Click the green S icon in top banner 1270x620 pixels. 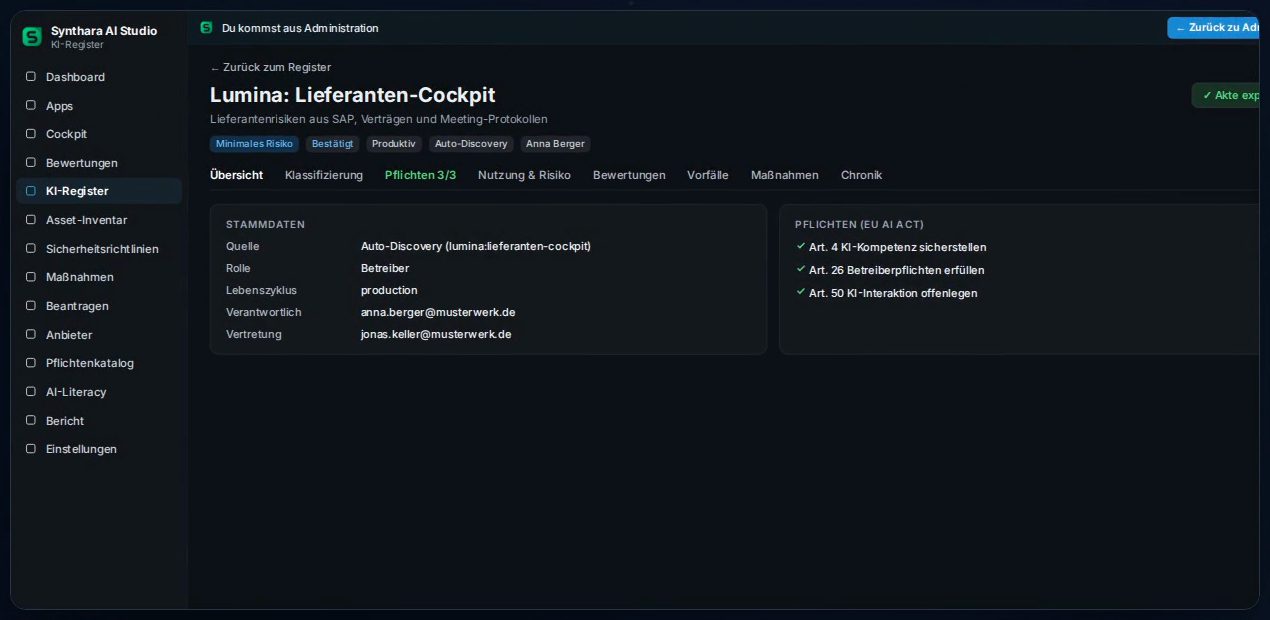(x=206, y=27)
